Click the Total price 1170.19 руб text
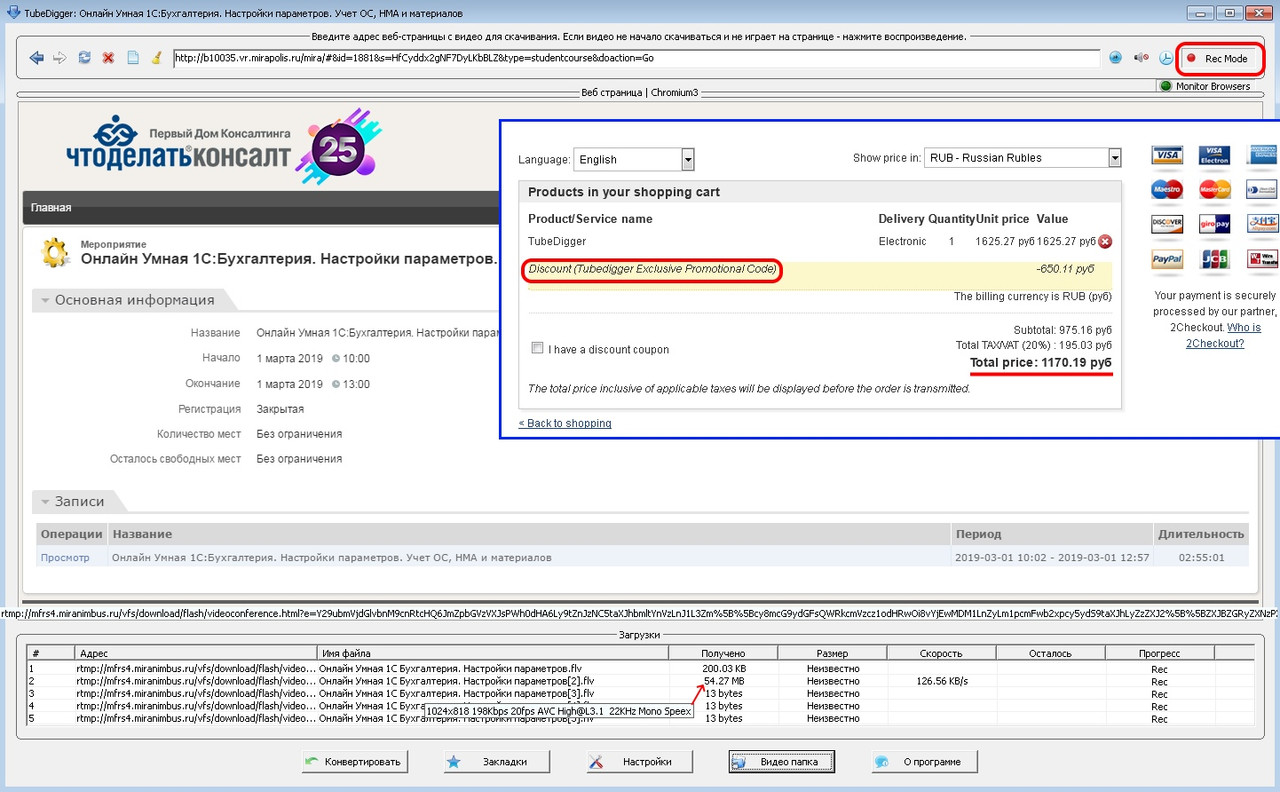Screen dimensions: 1280x792 coord(1041,362)
